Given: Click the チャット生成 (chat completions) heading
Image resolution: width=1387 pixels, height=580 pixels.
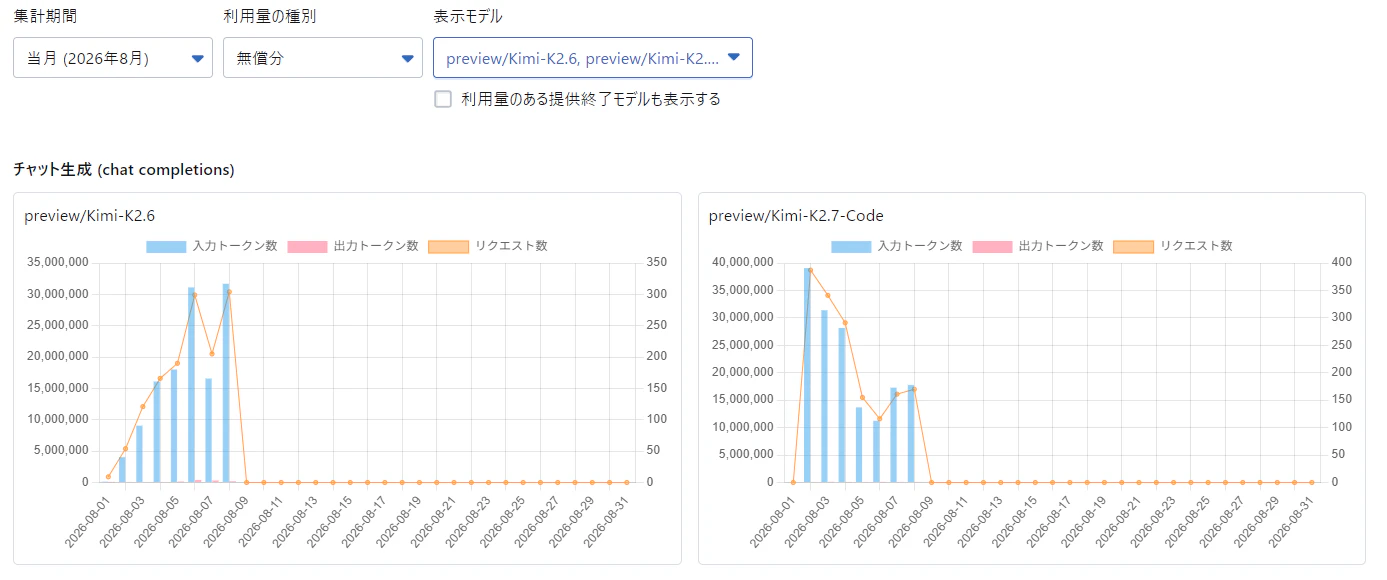Looking at the screenshot, I should [x=124, y=170].
